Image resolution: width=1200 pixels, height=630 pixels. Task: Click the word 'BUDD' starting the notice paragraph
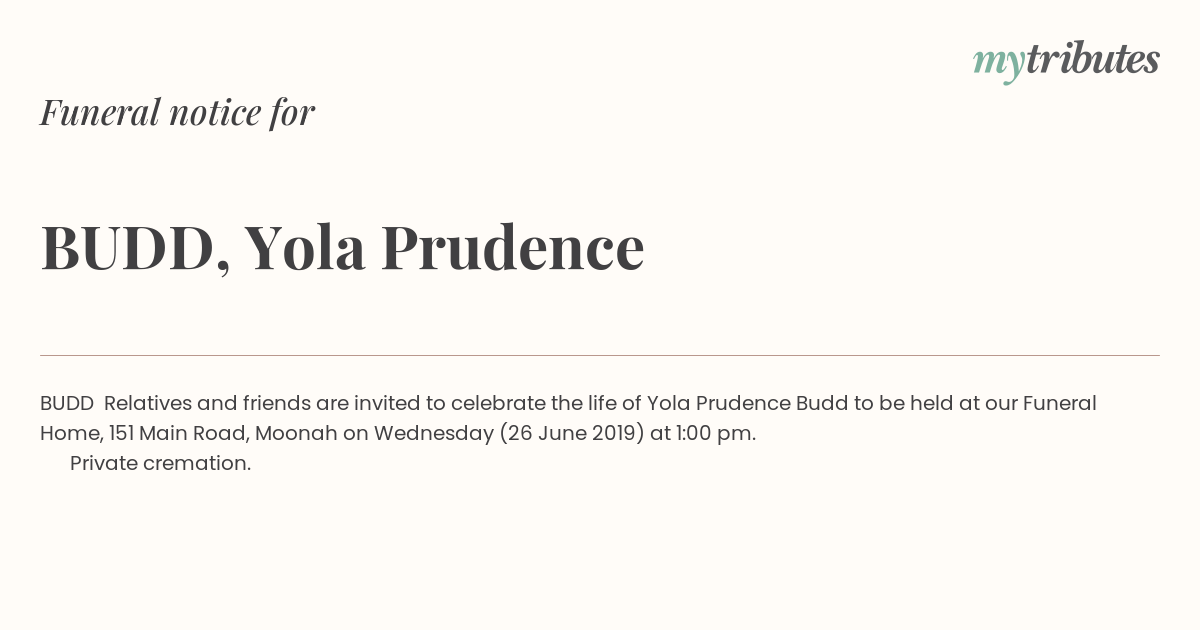pyautogui.click(x=67, y=403)
